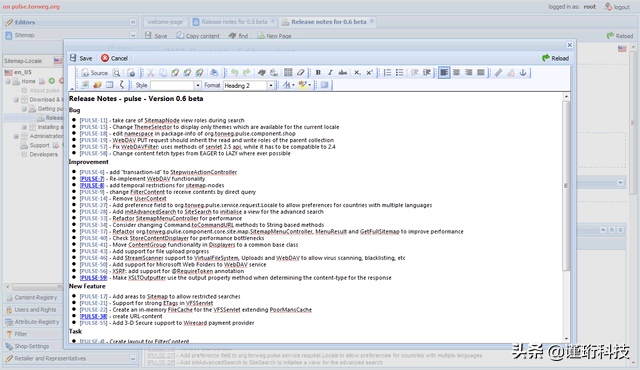This screenshot has width=640, height=370.
Task: Open the Format Heading 2 dropdown
Action: coord(249,85)
